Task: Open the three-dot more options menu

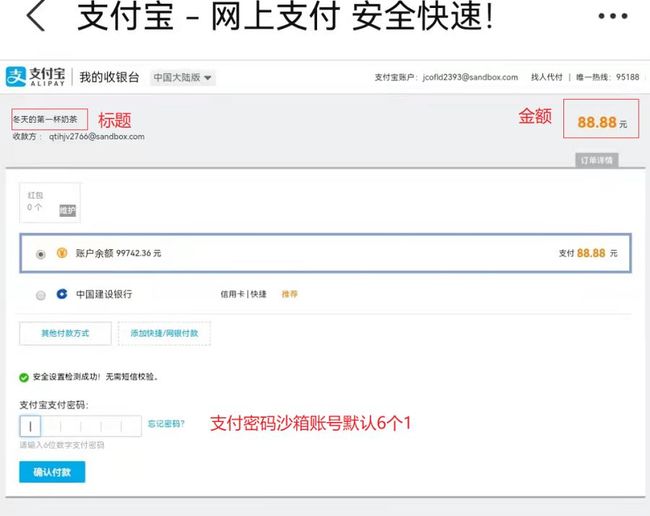Action: click(613, 16)
